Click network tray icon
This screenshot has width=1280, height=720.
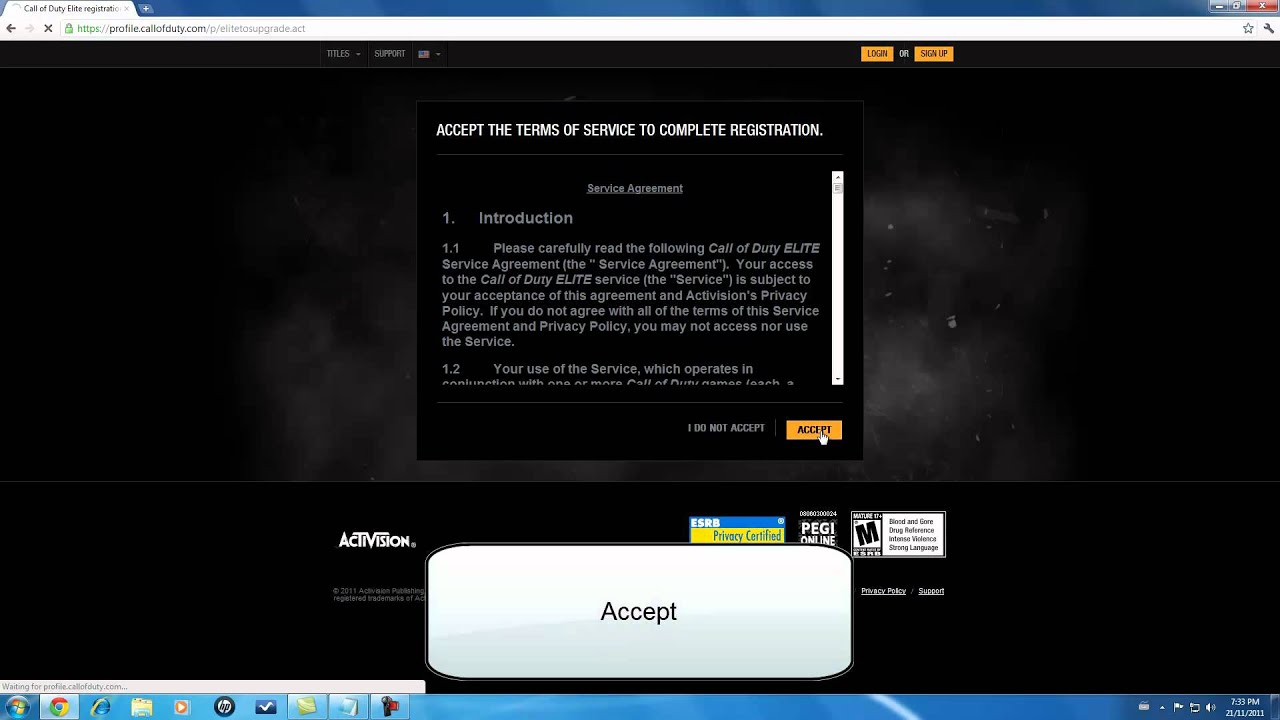tap(1194, 707)
